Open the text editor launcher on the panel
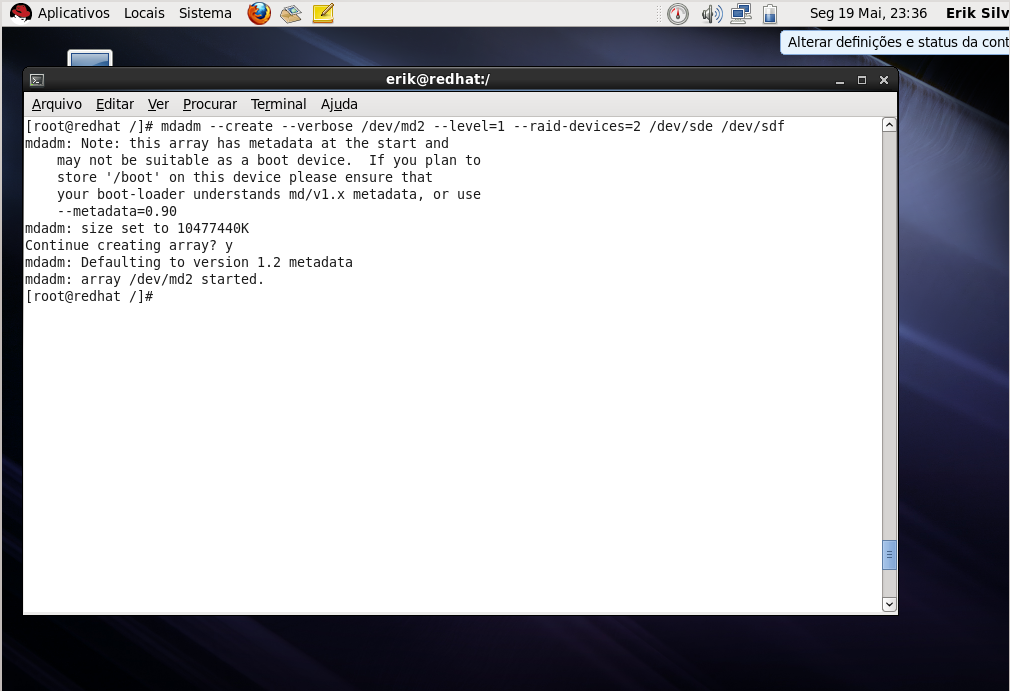Viewport: 1010px width, 691px height. tap(321, 13)
